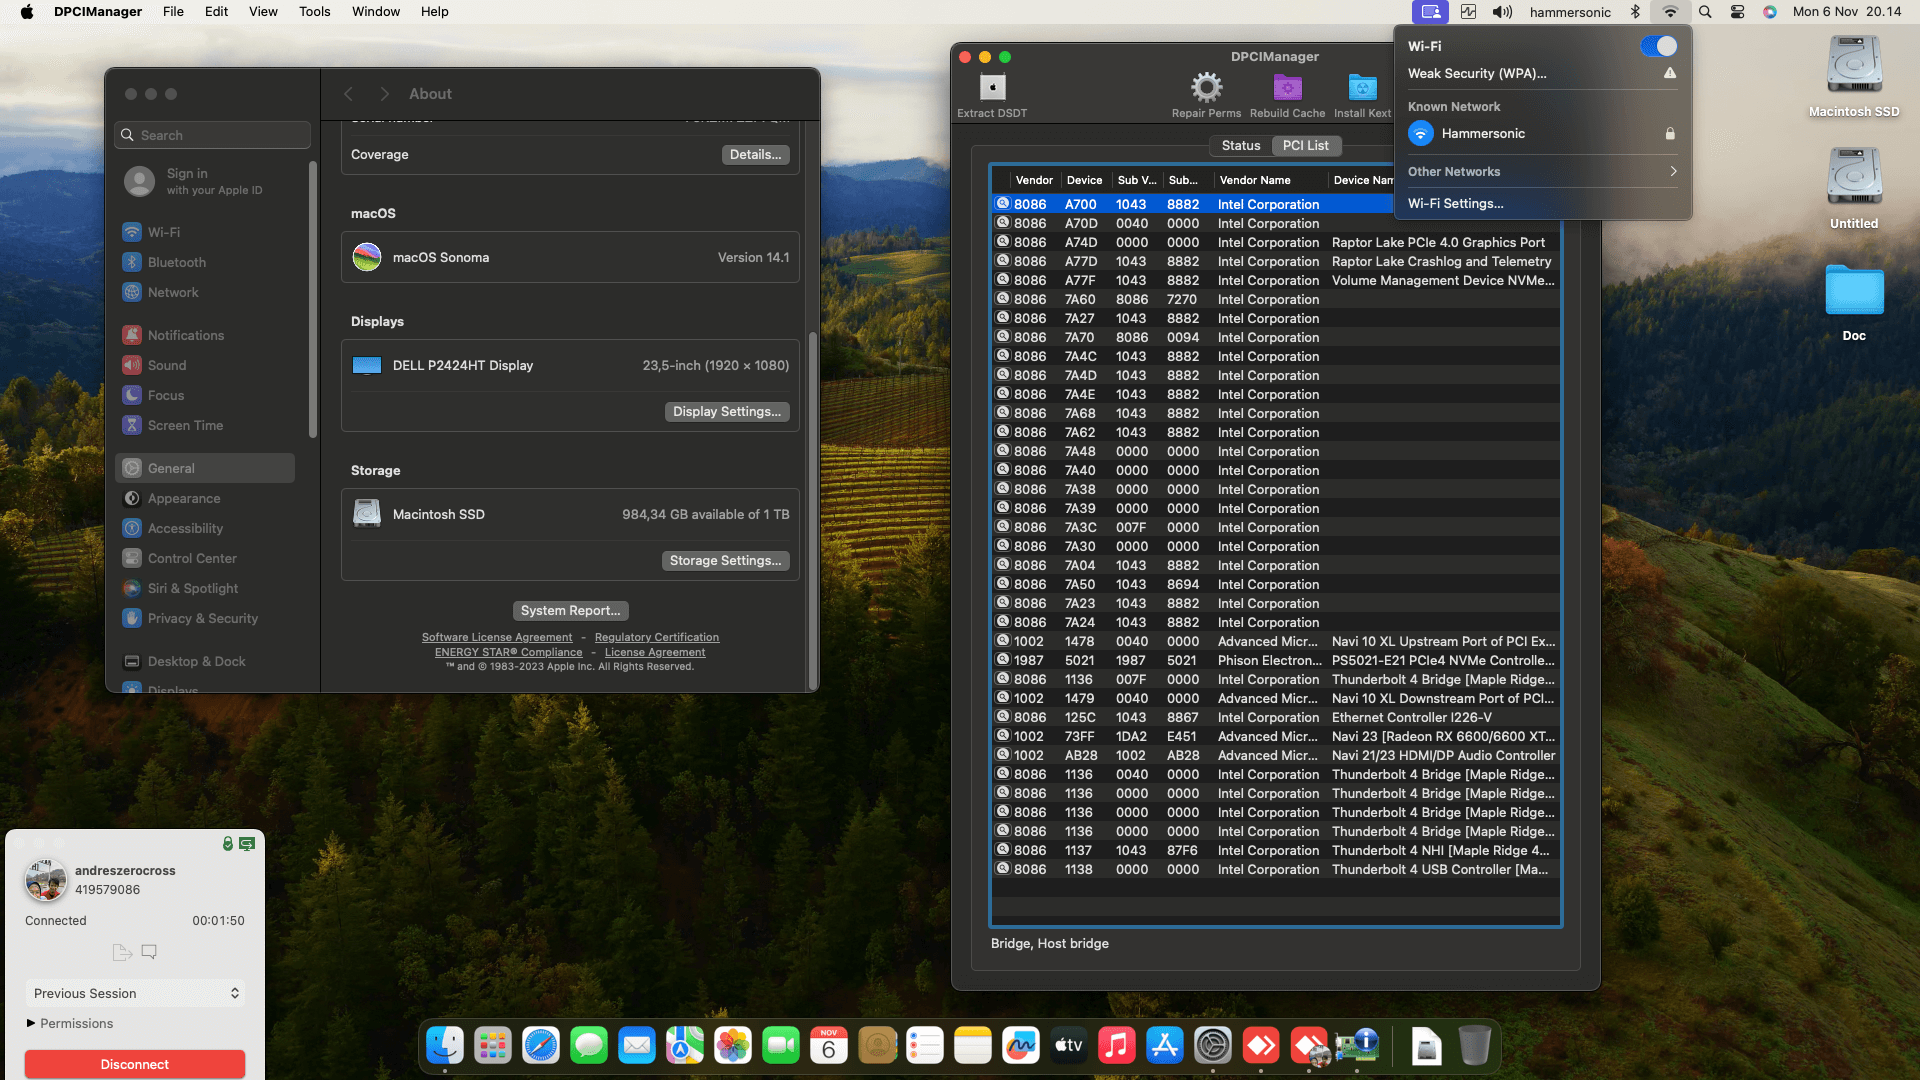Switch to the Status tab
Screen dimensions: 1920x1080
[x=1241, y=146]
